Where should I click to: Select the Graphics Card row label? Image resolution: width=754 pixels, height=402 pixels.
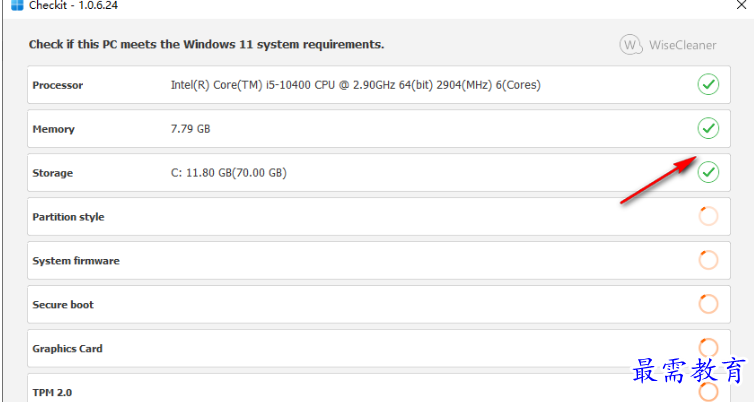click(x=67, y=349)
